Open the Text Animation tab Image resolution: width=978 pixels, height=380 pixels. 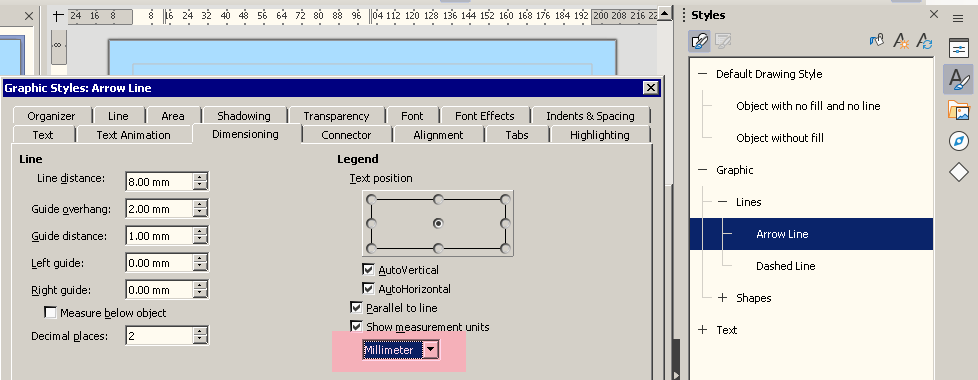[x=133, y=135]
